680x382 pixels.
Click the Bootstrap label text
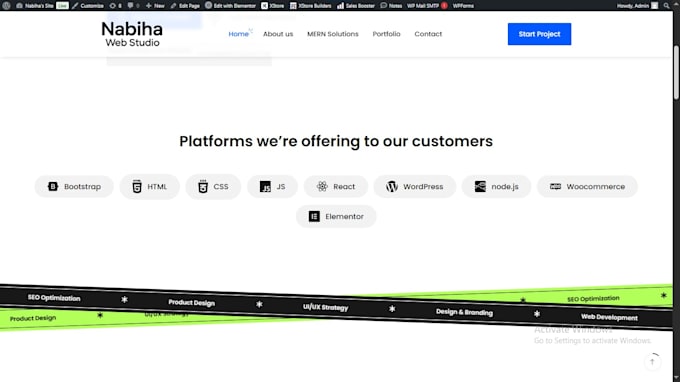[82, 186]
